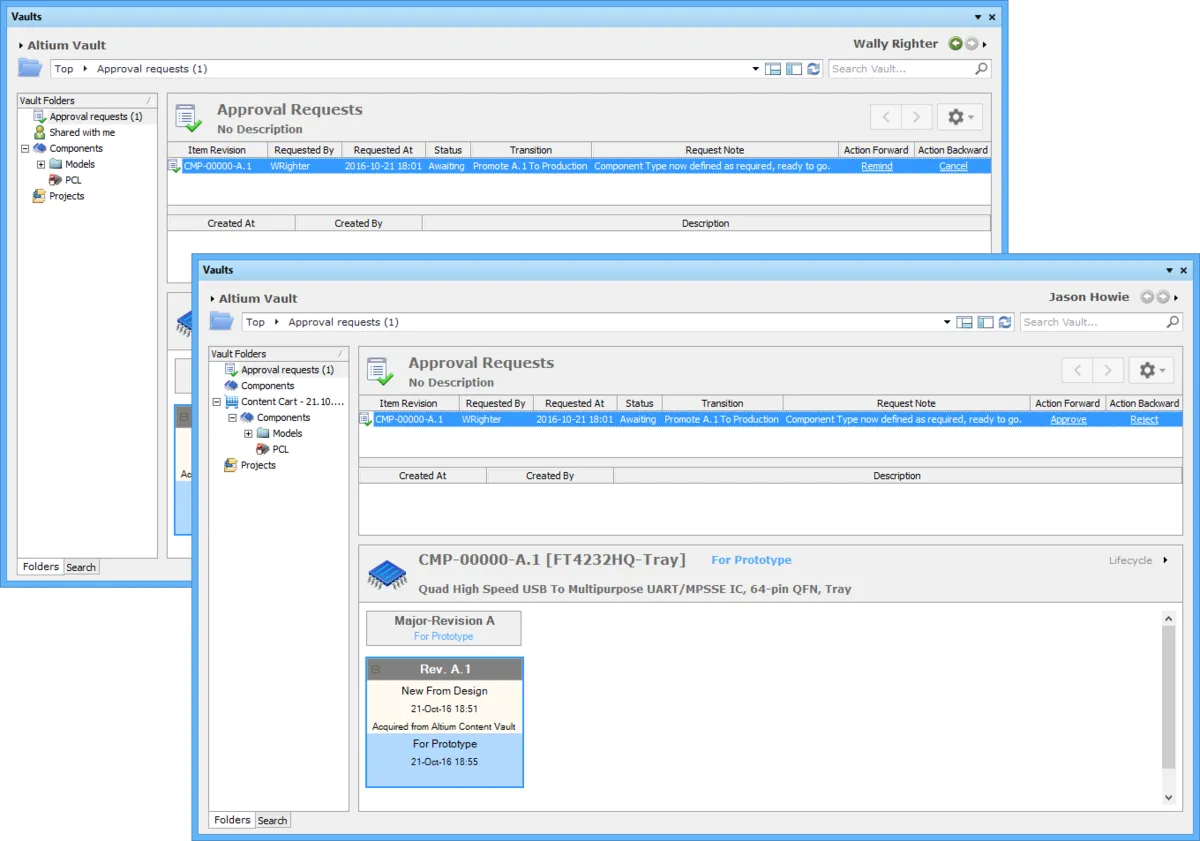Open the breadcrumb path dropdown in Jason Howie's window

coord(947,322)
